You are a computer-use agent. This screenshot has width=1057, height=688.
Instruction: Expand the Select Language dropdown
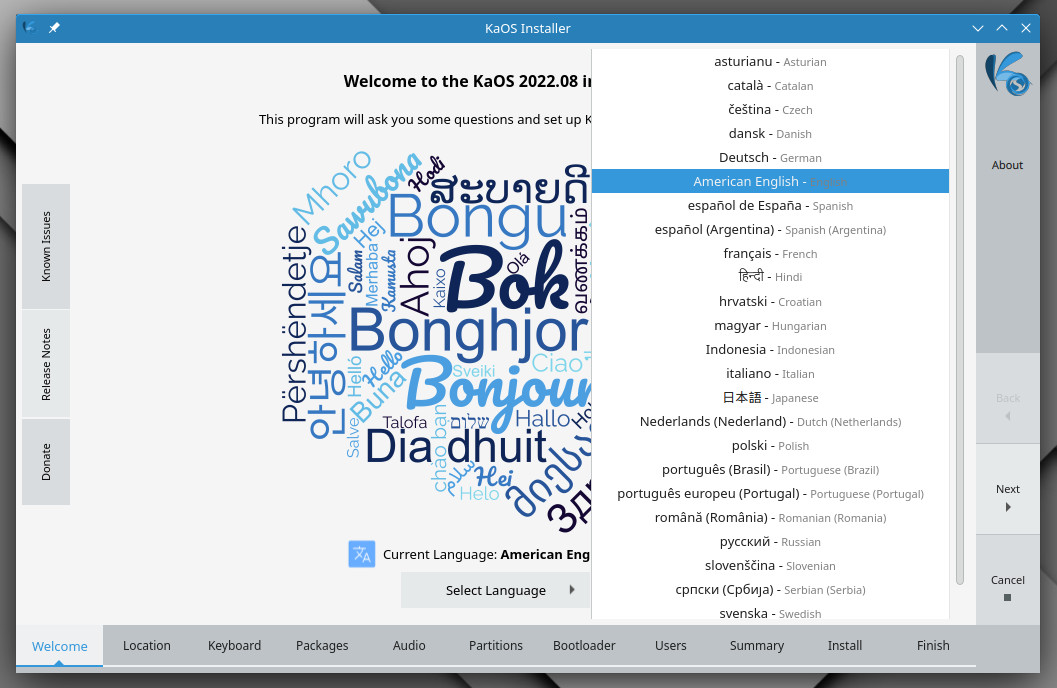tap(495, 590)
